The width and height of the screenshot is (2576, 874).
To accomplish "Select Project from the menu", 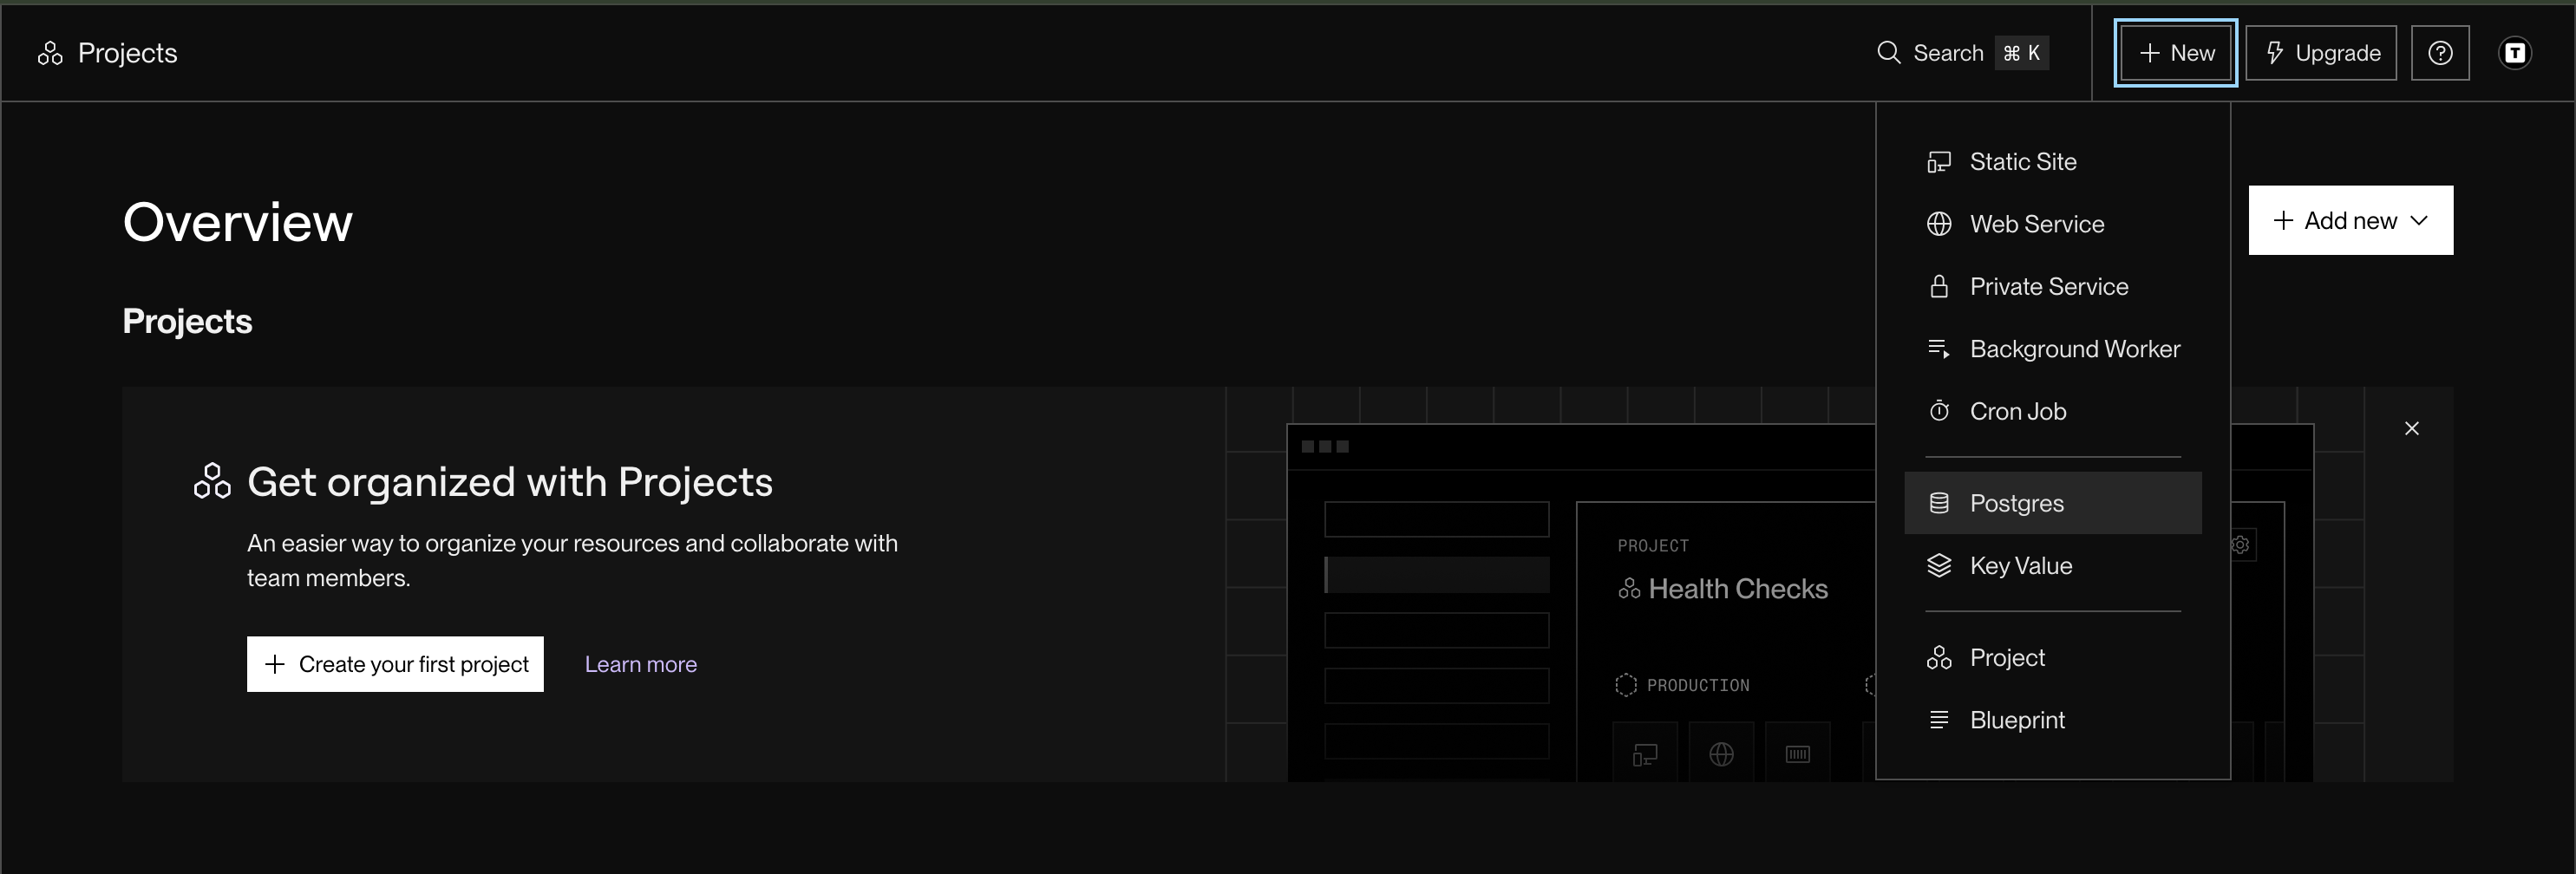I will pos(2052,658).
